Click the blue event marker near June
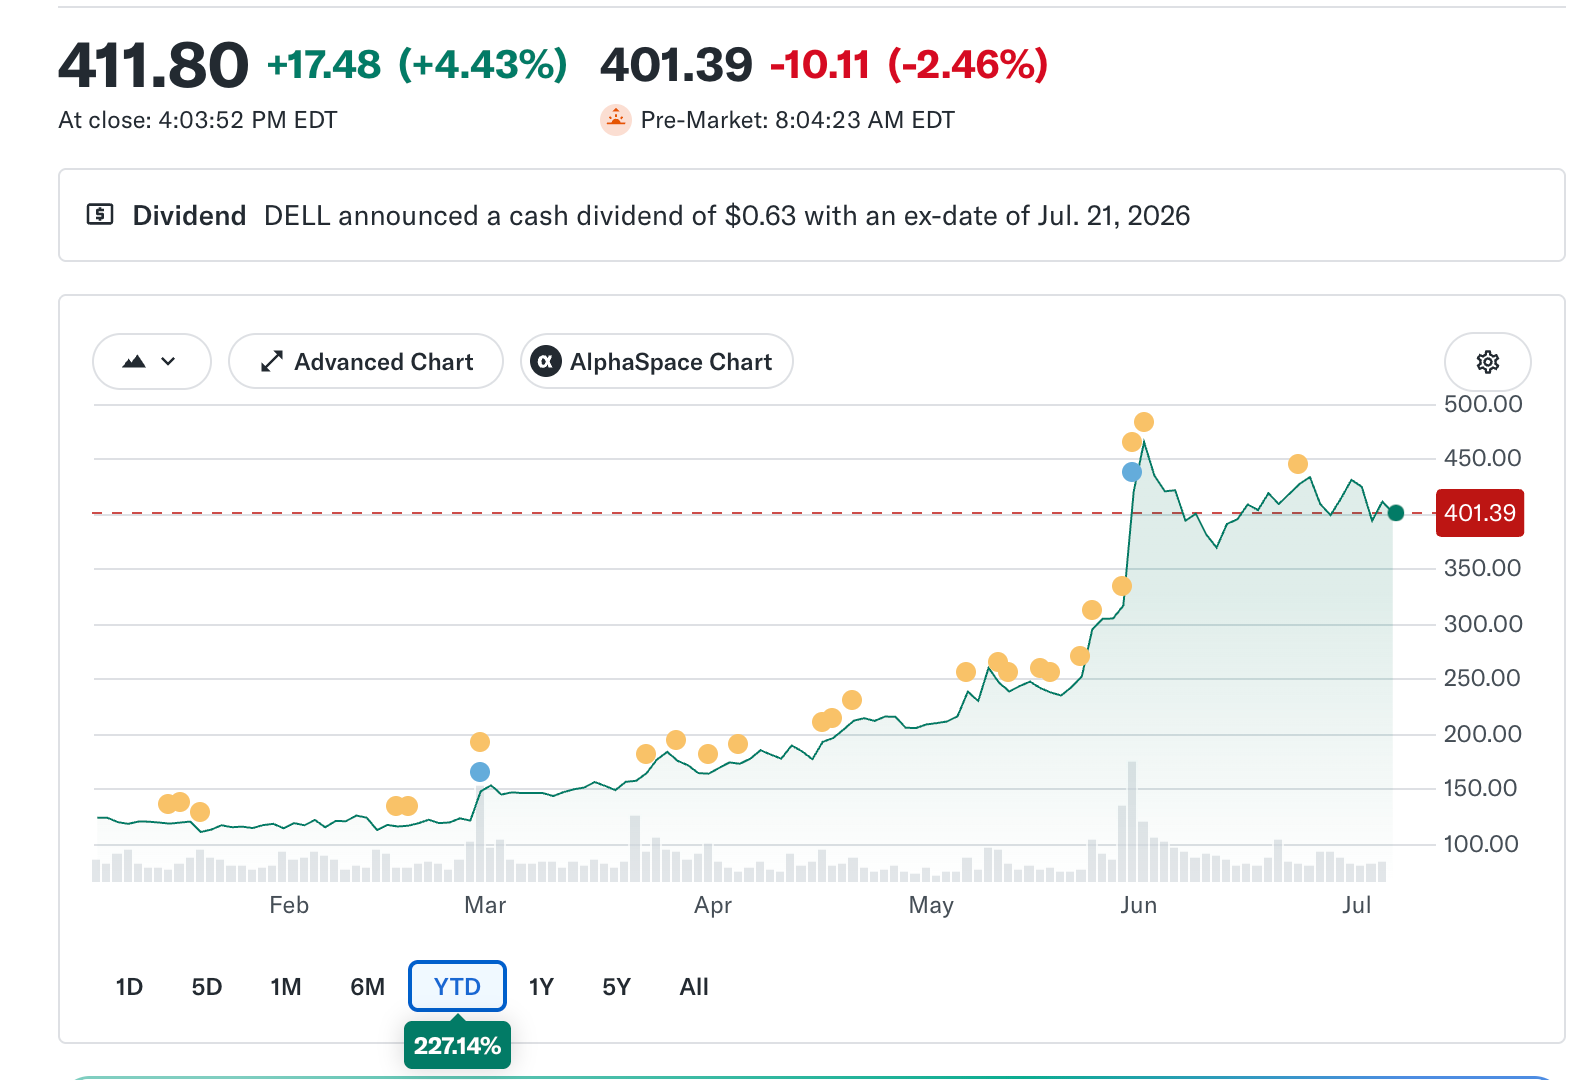1584x1080 pixels. pos(1132,472)
